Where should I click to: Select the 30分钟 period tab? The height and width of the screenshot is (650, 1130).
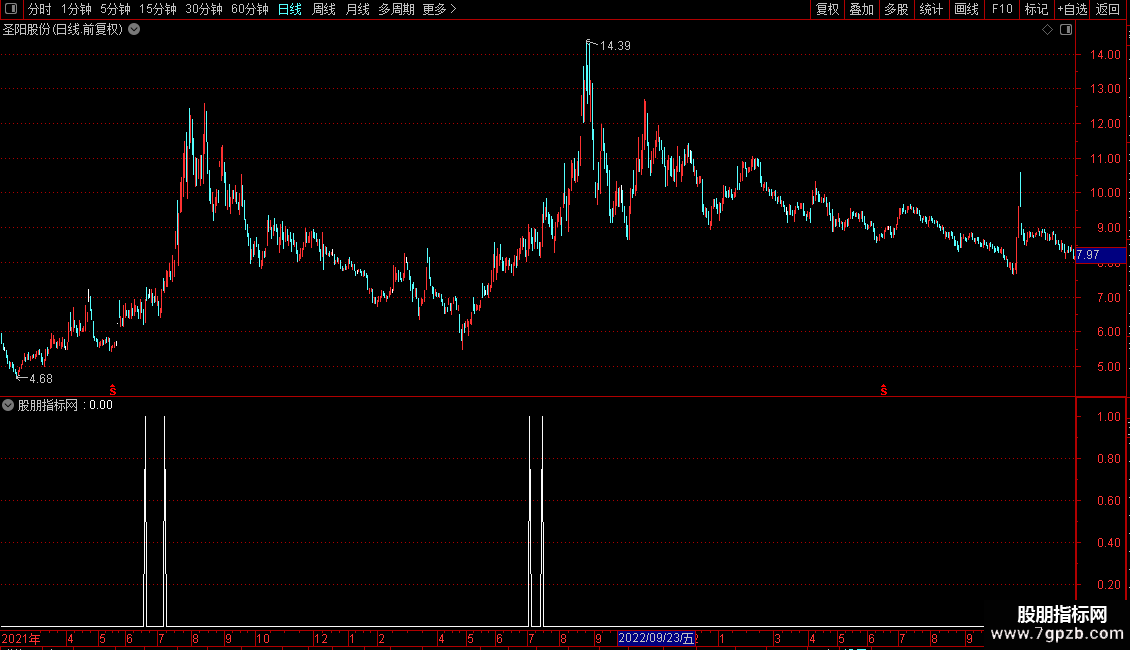(204, 9)
